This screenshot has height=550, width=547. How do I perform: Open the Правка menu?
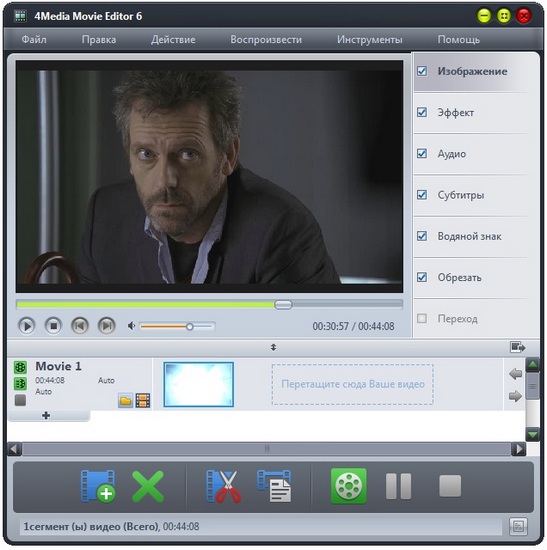pos(99,39)
